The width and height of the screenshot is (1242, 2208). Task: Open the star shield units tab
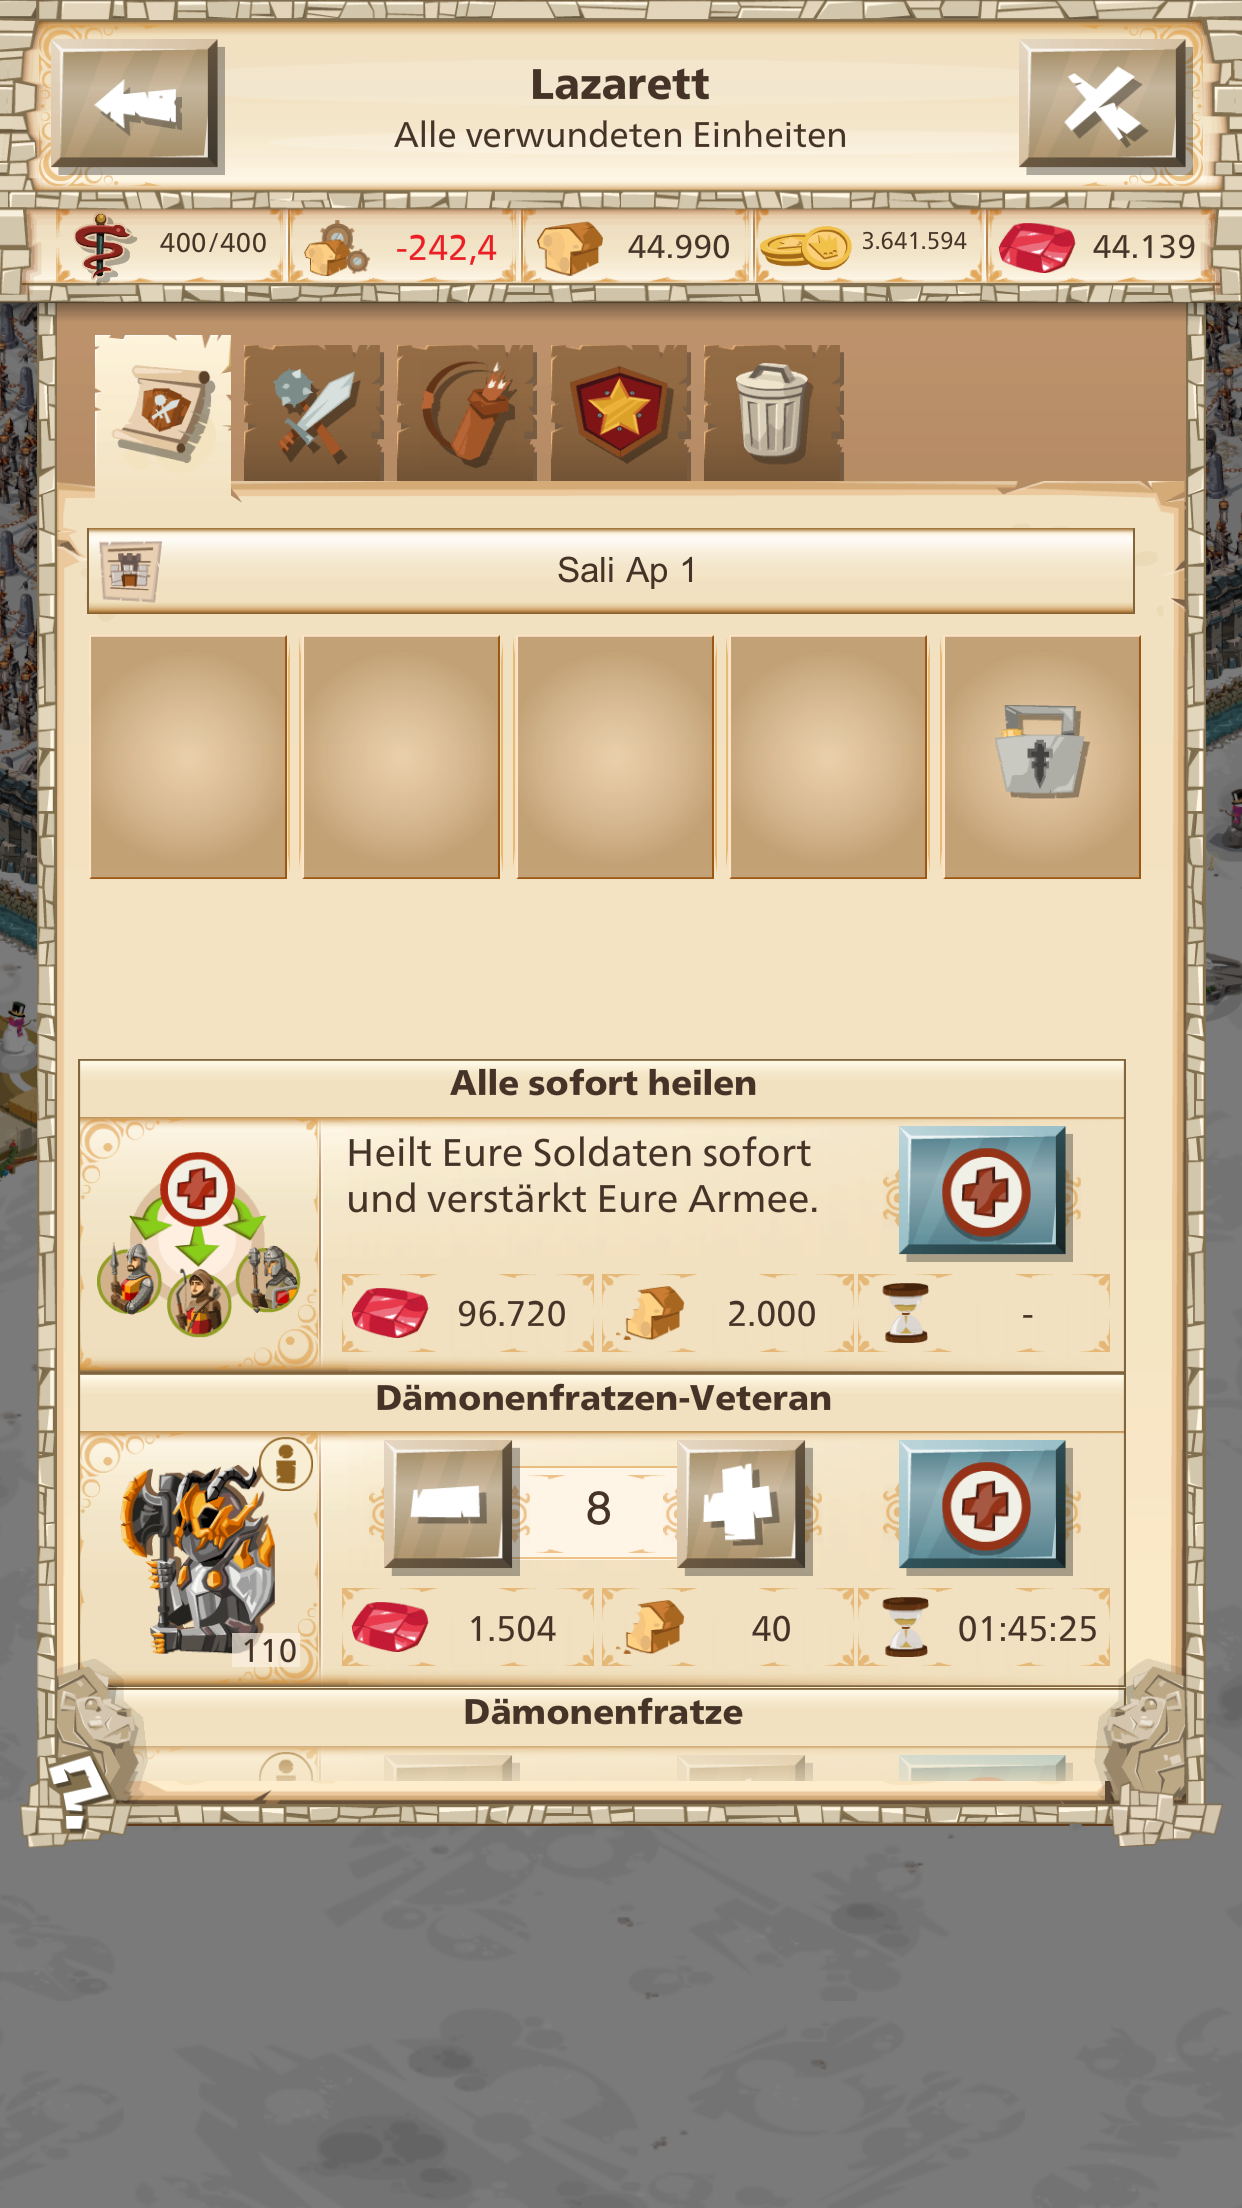click(620, 414)
